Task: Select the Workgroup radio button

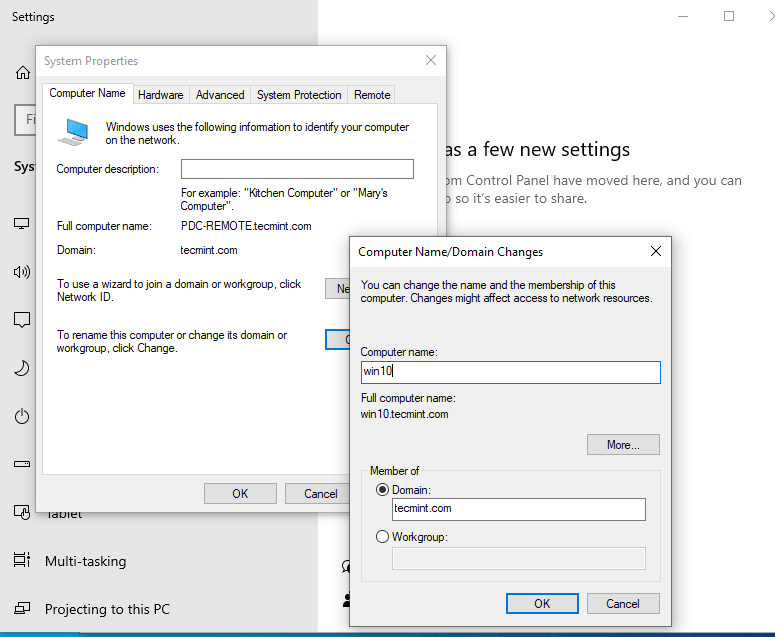Action: 382,537
